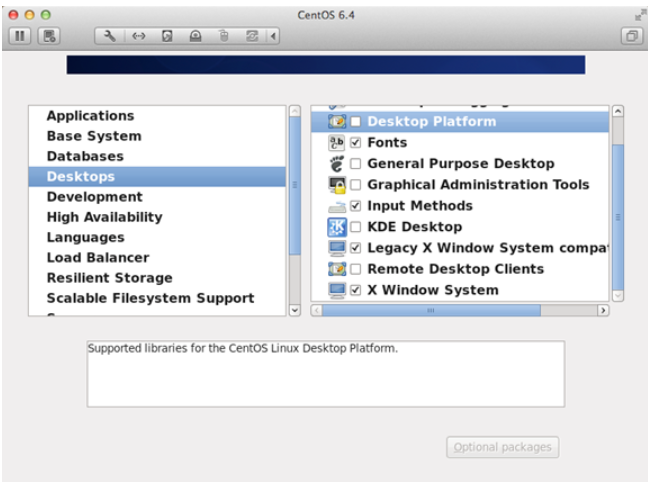Click the USB mouse toolbar icon

click(224, 36)
